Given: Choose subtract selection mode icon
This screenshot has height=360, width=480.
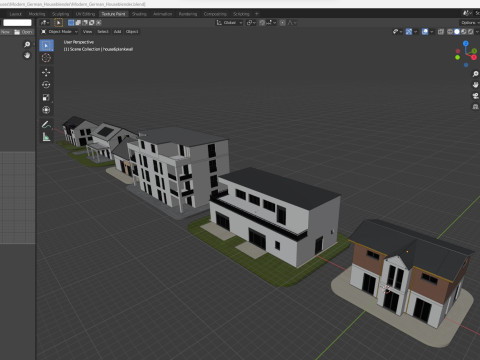Looking at the screenshot, I should (x=85, y=23).
